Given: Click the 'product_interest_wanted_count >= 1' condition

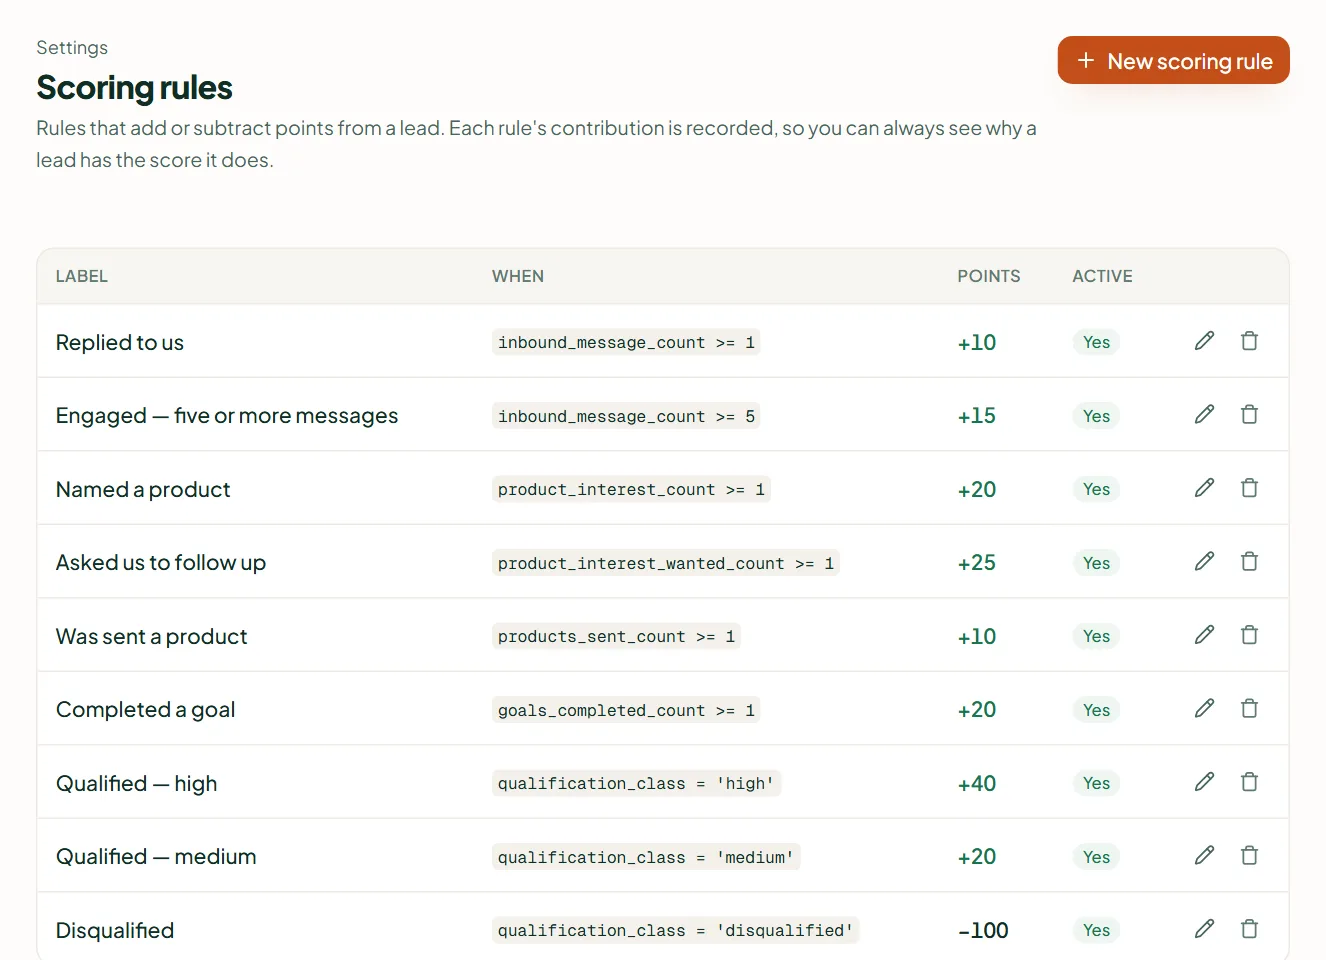Looking at the screenshot, I should click(x=666, y=563).
